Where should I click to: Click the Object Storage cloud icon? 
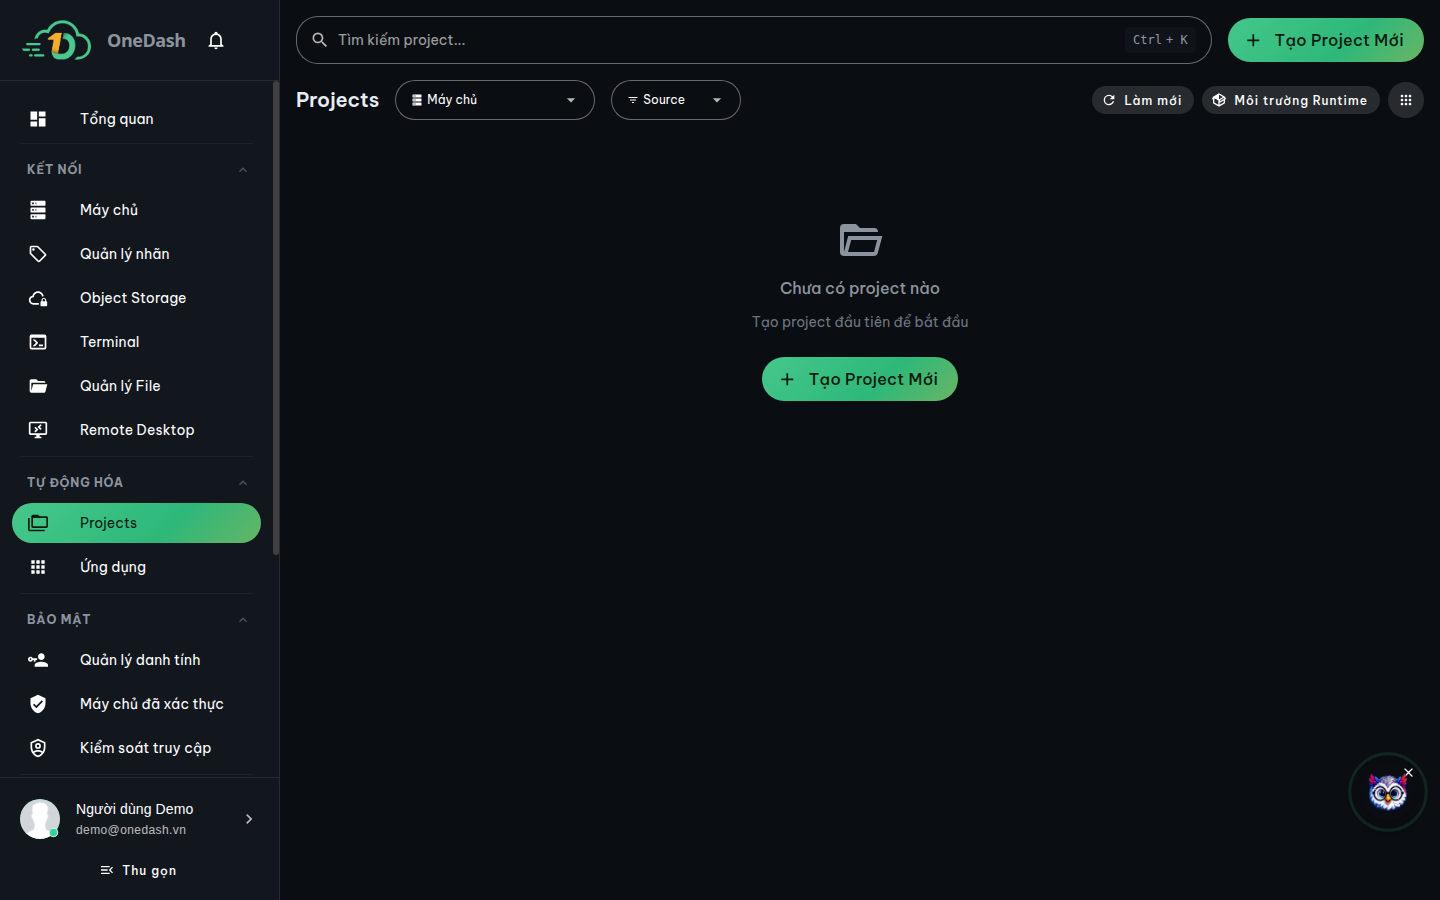coord(38,298)
